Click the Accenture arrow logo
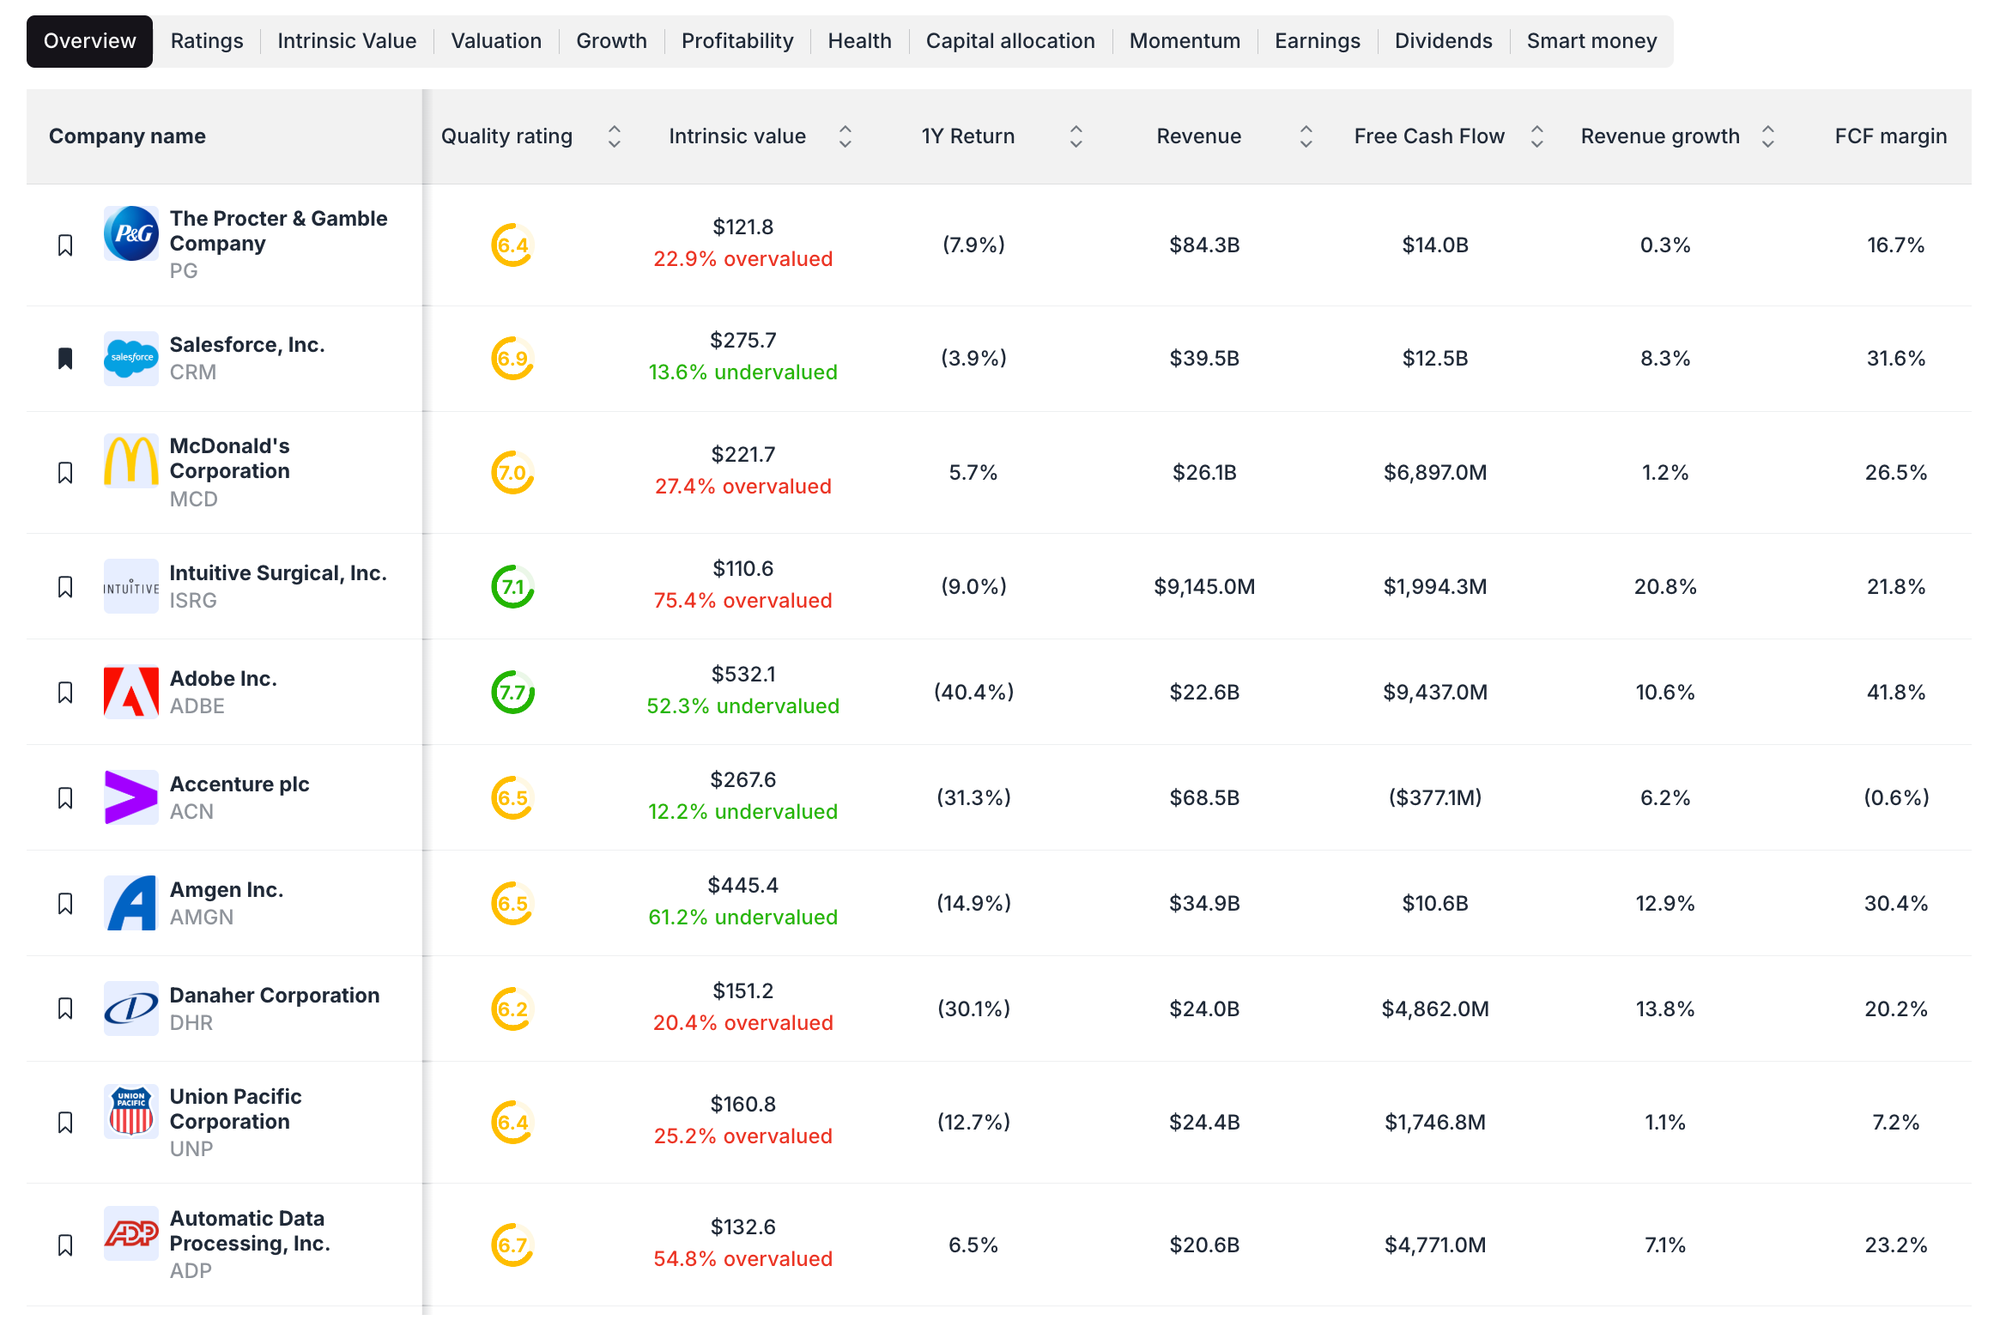The image size is (2000, 1320). [131, 797]
